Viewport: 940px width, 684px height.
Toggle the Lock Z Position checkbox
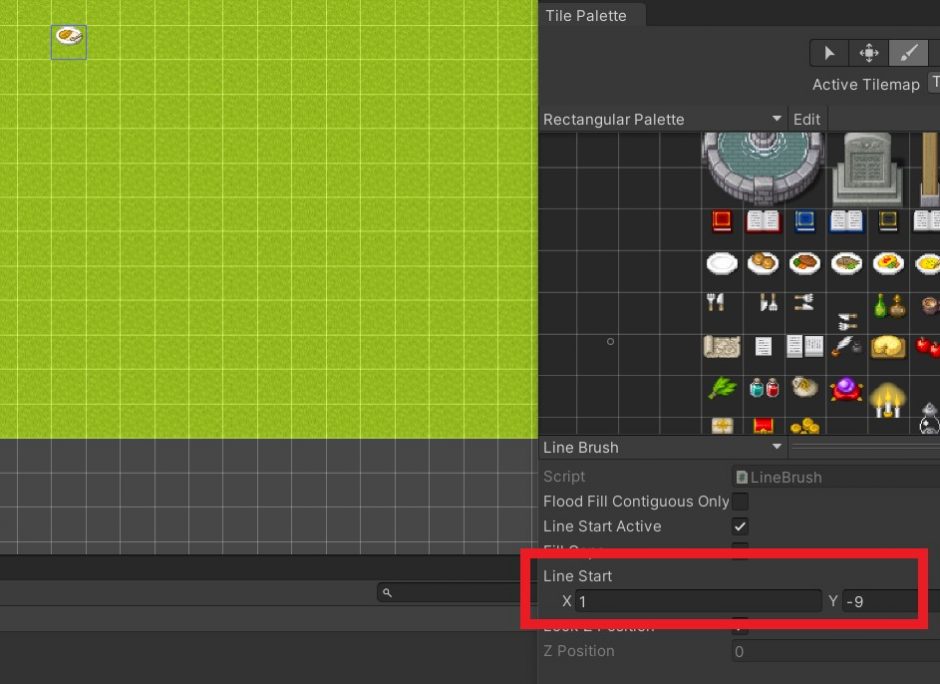pyautogui.click(x=739, y=625)
